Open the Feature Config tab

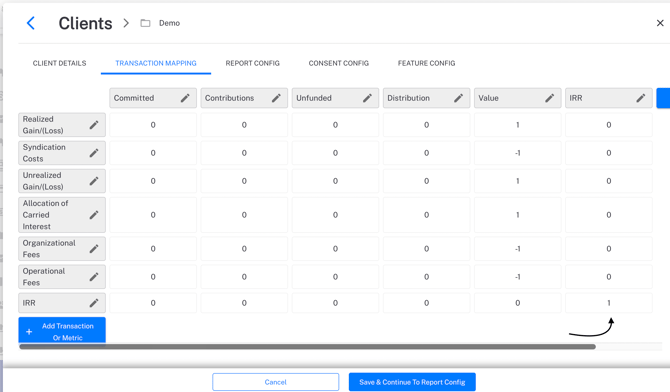pos(426,63)
